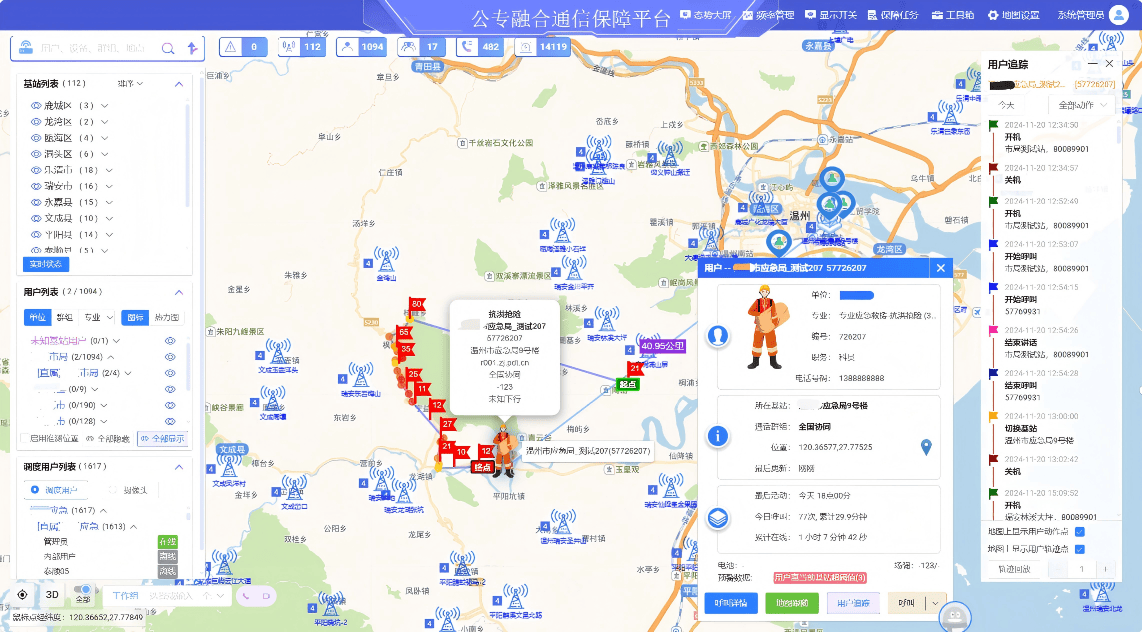
Task: Click the locate crosshair icon at bottom left
Action: tap(23, 594)
